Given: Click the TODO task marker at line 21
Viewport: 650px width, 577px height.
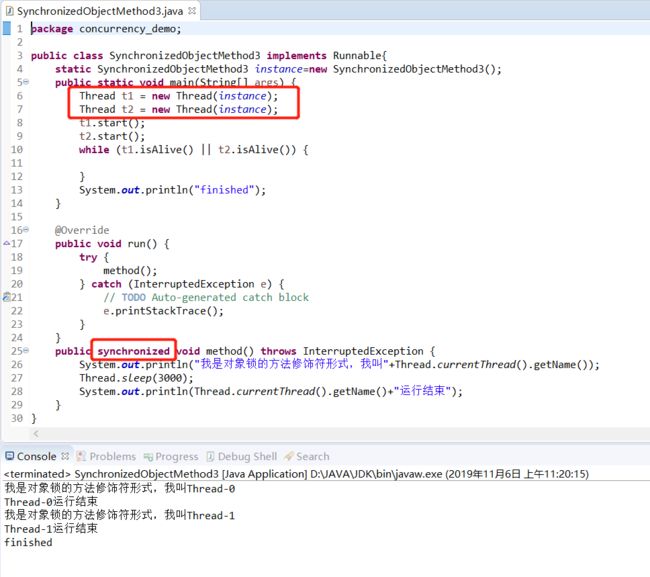Looking at the screenshot, I should click(6, 297).
